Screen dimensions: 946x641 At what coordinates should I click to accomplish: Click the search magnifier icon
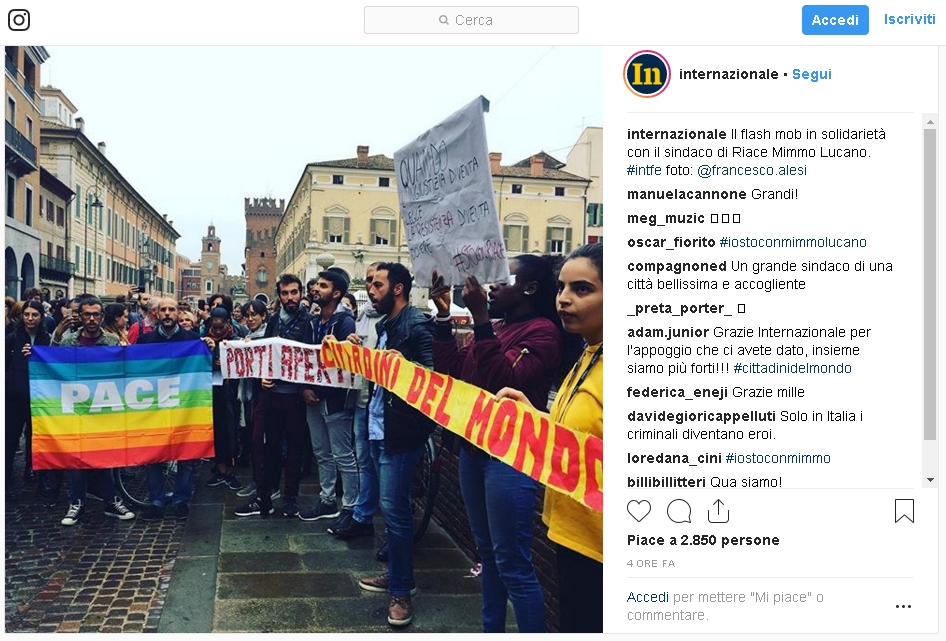click(x=443, y=20)
